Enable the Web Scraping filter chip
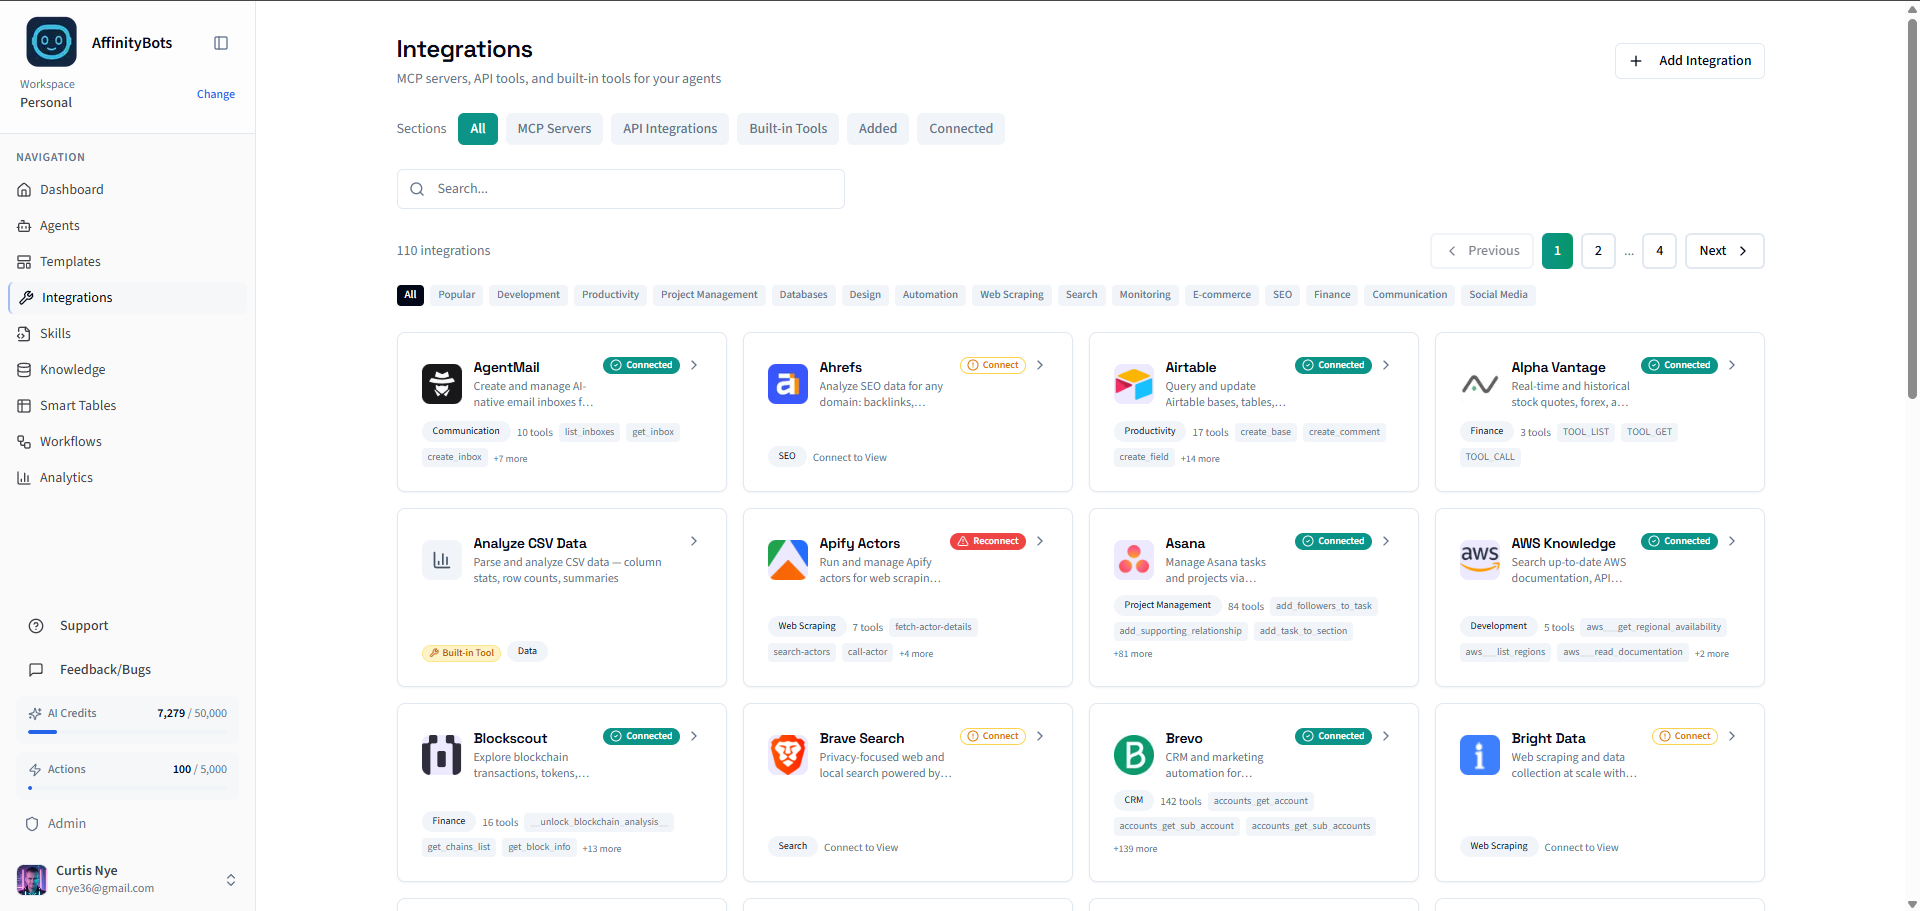 tap(1011, 294)
